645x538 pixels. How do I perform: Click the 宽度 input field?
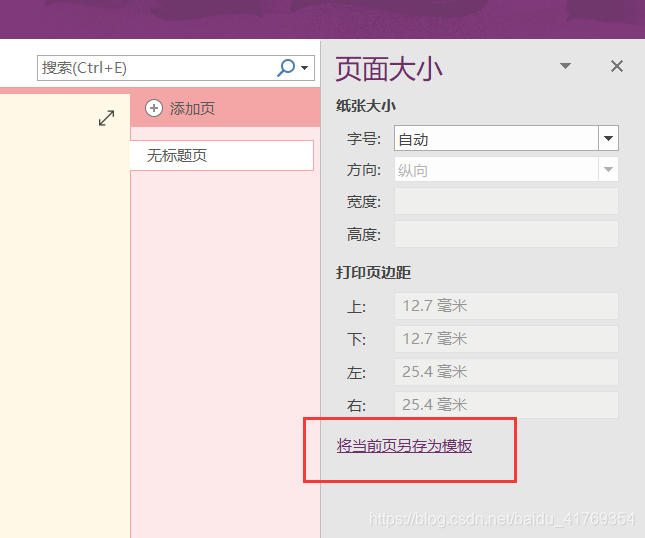[506, 201]
